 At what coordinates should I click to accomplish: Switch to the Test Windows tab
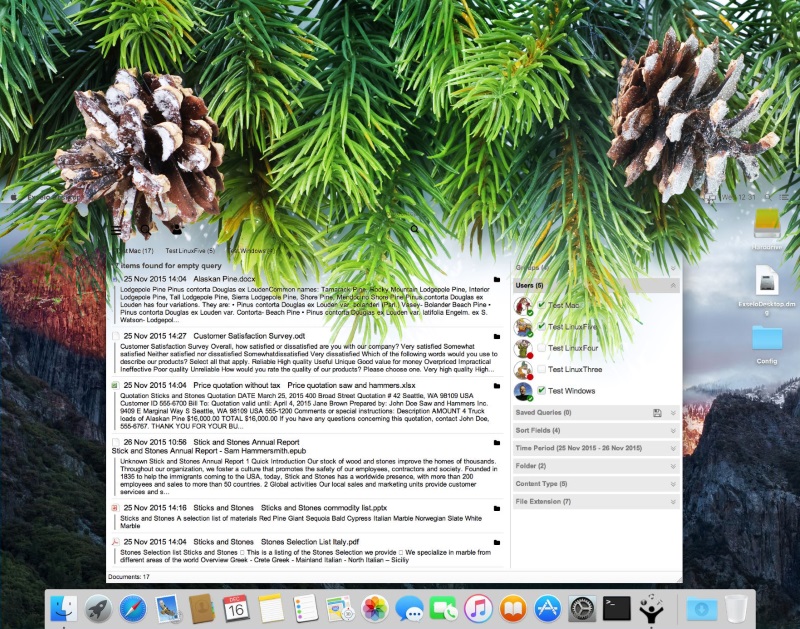pos(251,251)
